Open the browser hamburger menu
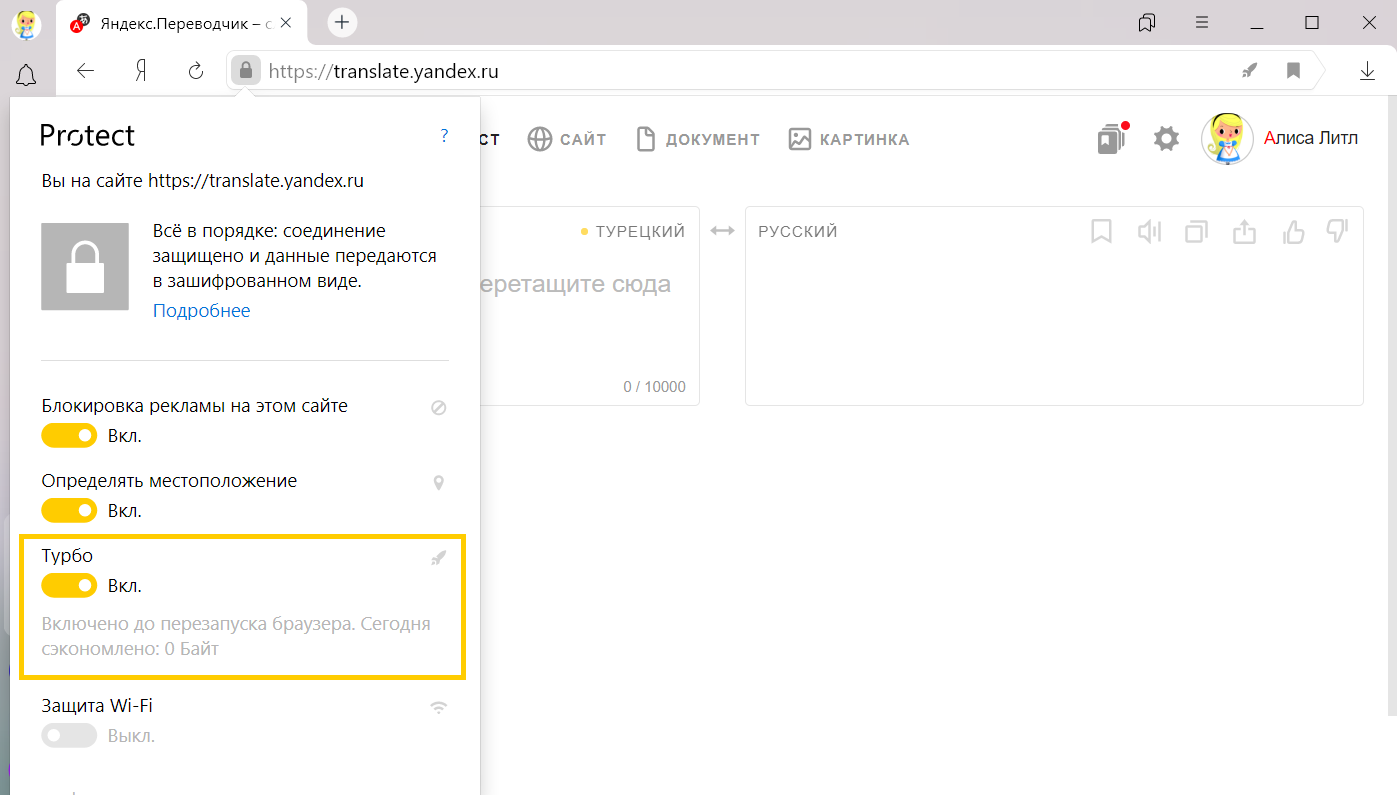1397x795 pixels. point(1202,23)
